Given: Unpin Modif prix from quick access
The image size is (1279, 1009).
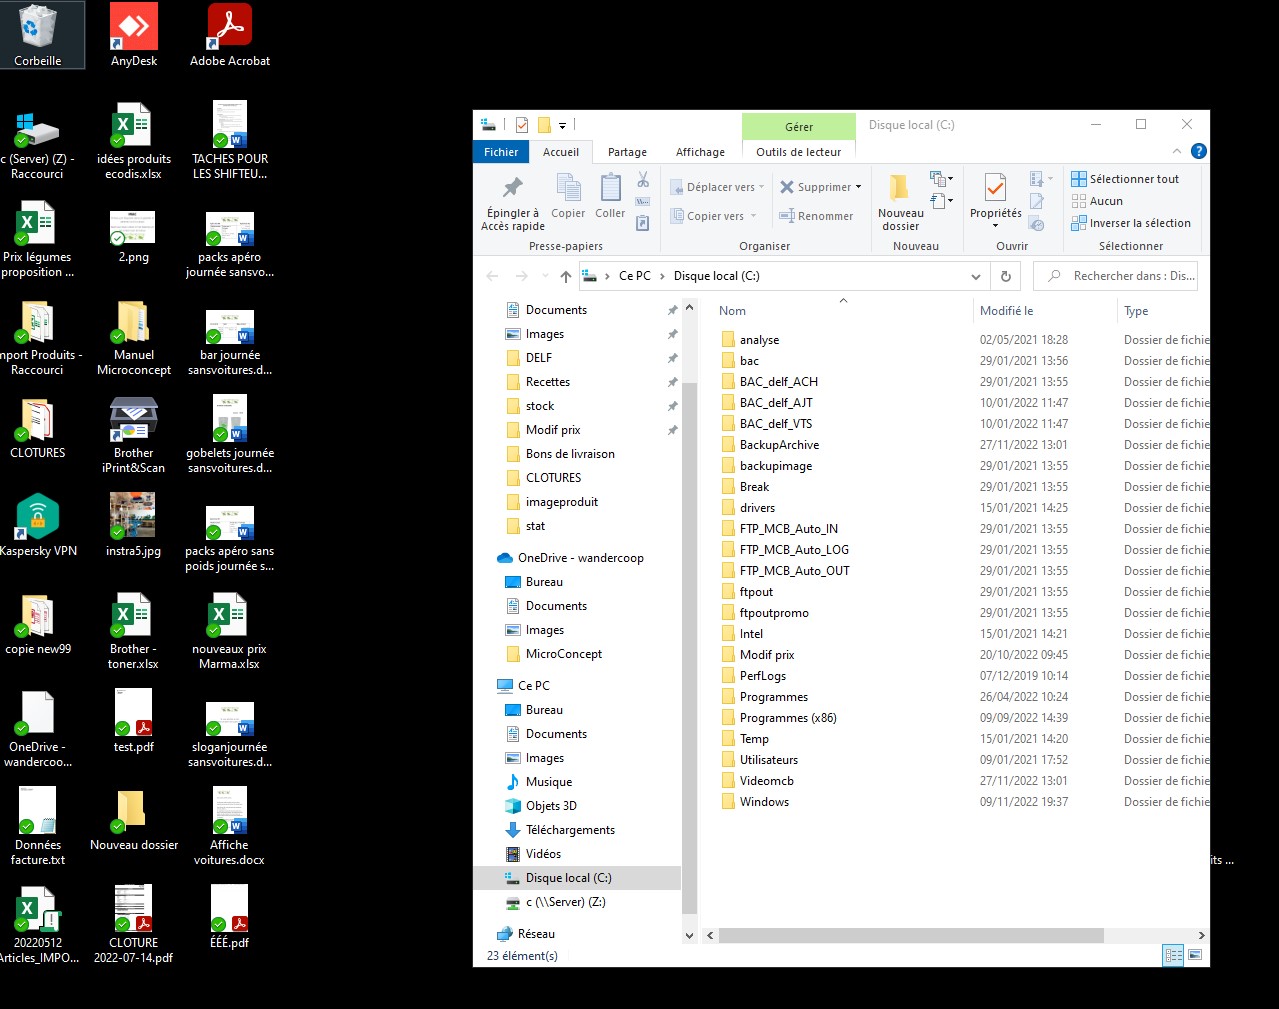Looking at the screenshot, I should [672, 430].
